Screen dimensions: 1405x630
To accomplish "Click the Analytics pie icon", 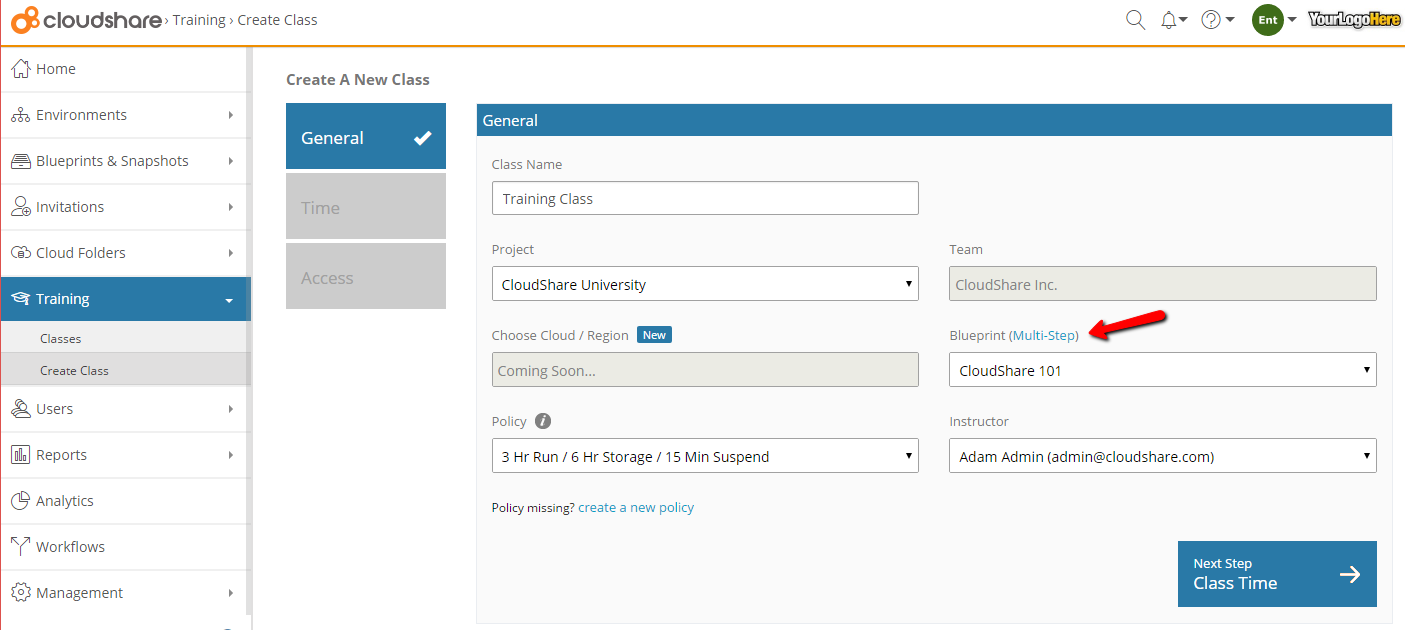I will click(x=20, y=501).
